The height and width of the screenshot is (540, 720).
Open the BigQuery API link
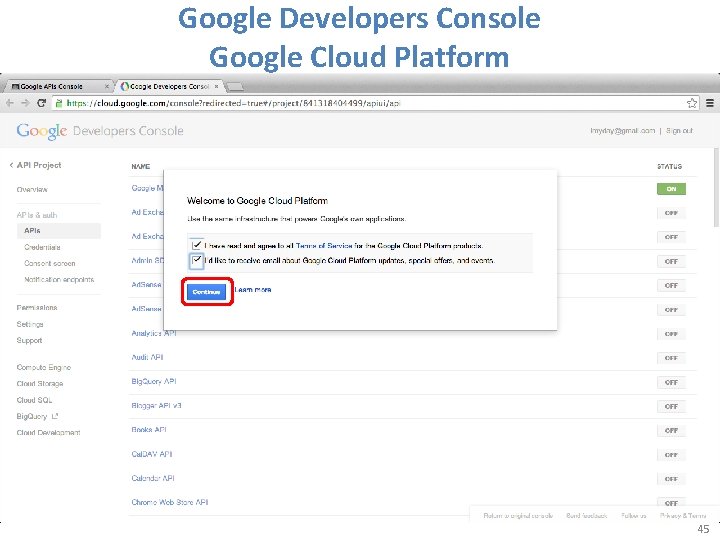click(154, 382)
